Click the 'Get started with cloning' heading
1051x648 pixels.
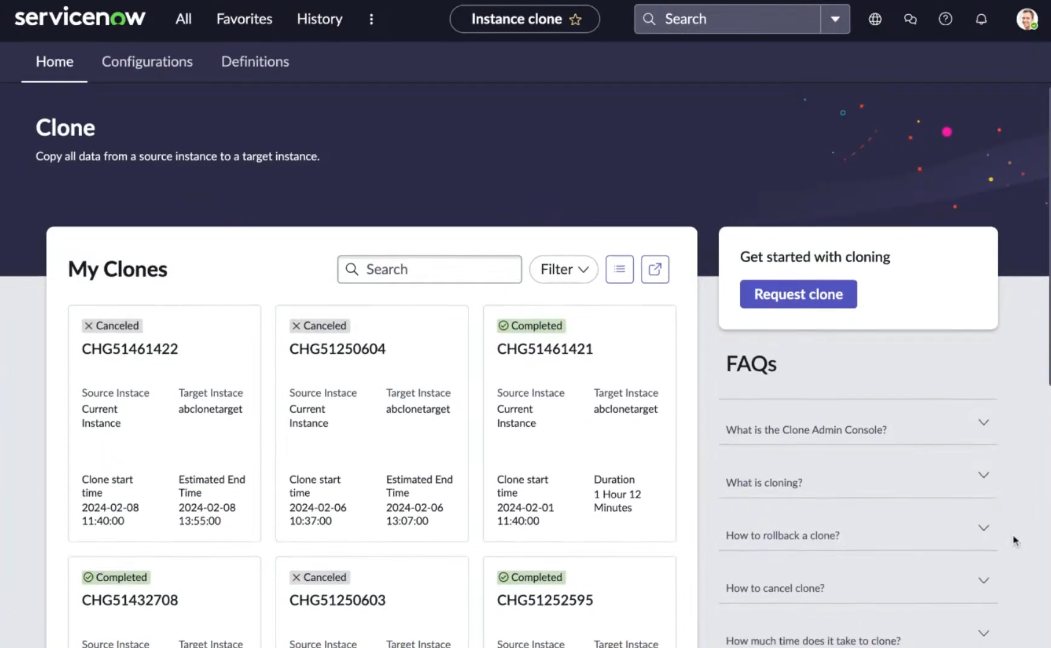[x=814, y=257]
